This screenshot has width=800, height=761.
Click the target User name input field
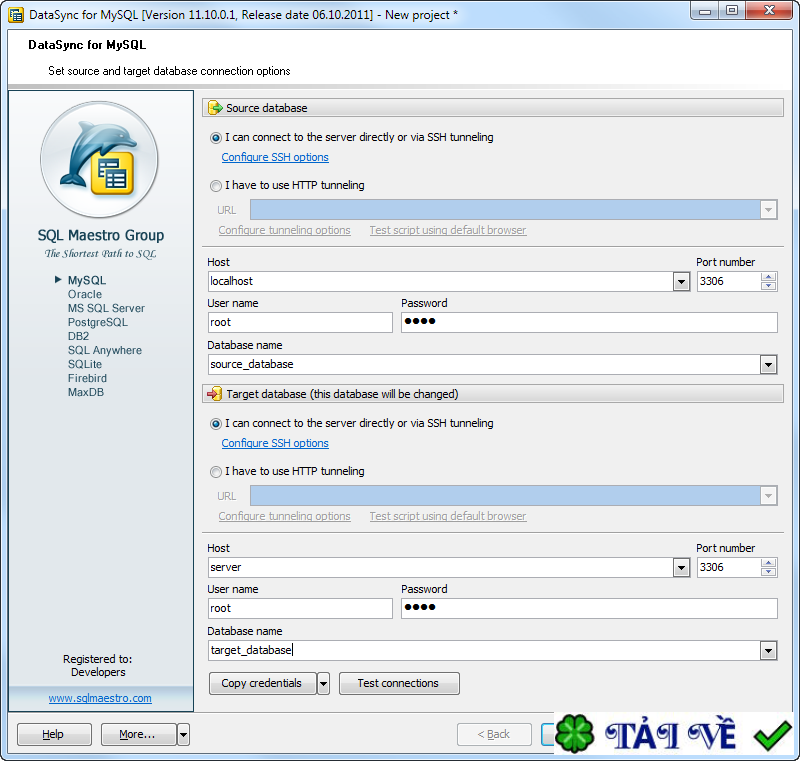coord(300,608)
